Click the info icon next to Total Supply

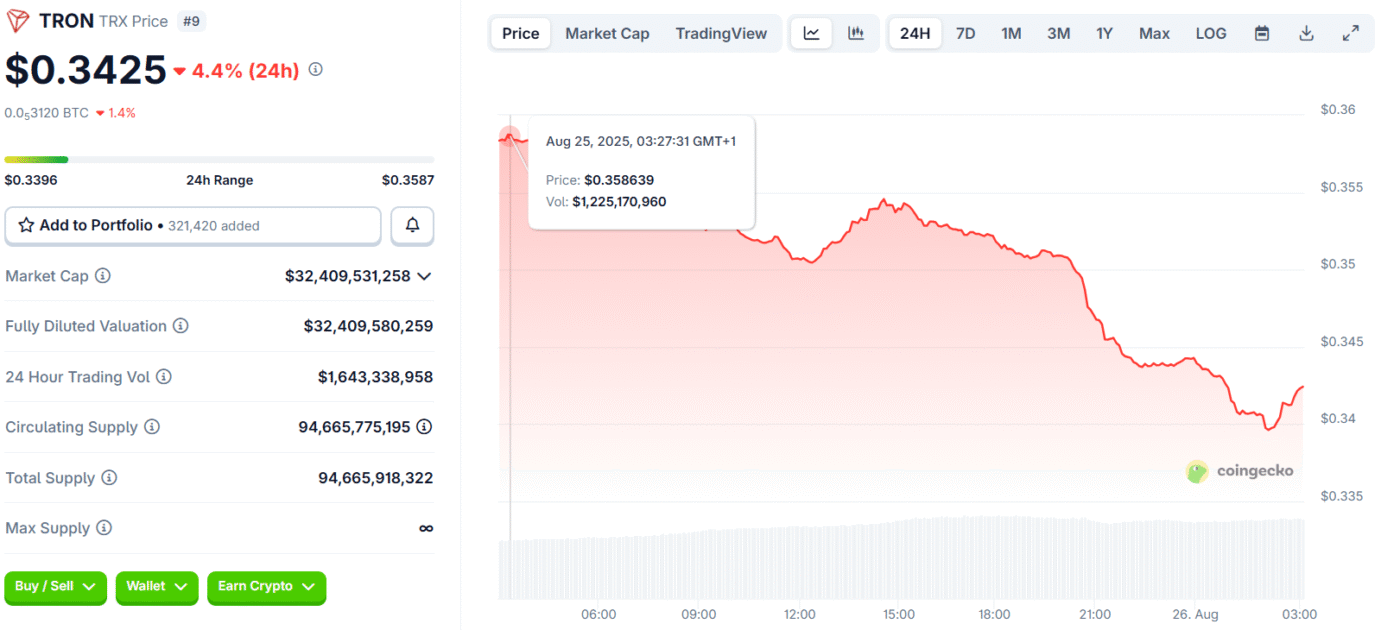tap(109, 478)
